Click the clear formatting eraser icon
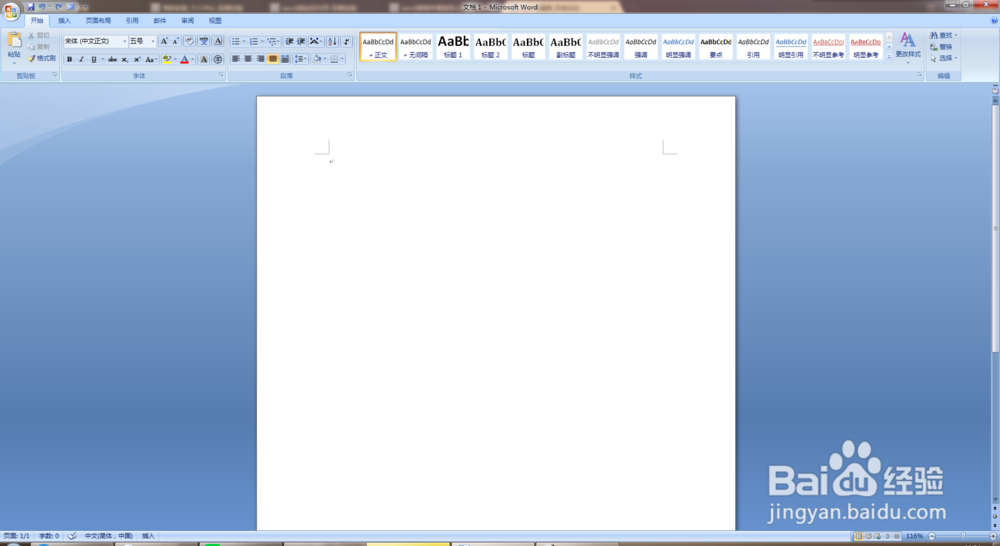The height and width of the screenshot is (546, 1000). (x=189, y=41)
